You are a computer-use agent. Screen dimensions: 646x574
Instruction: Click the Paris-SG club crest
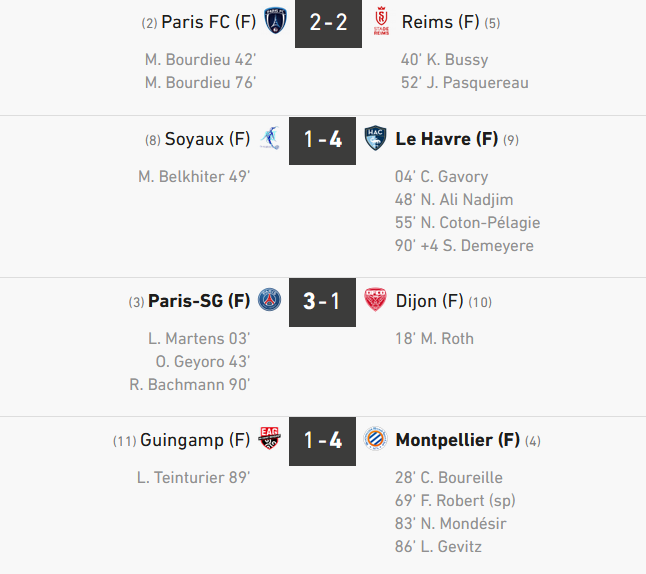click(x=269, y=300)
